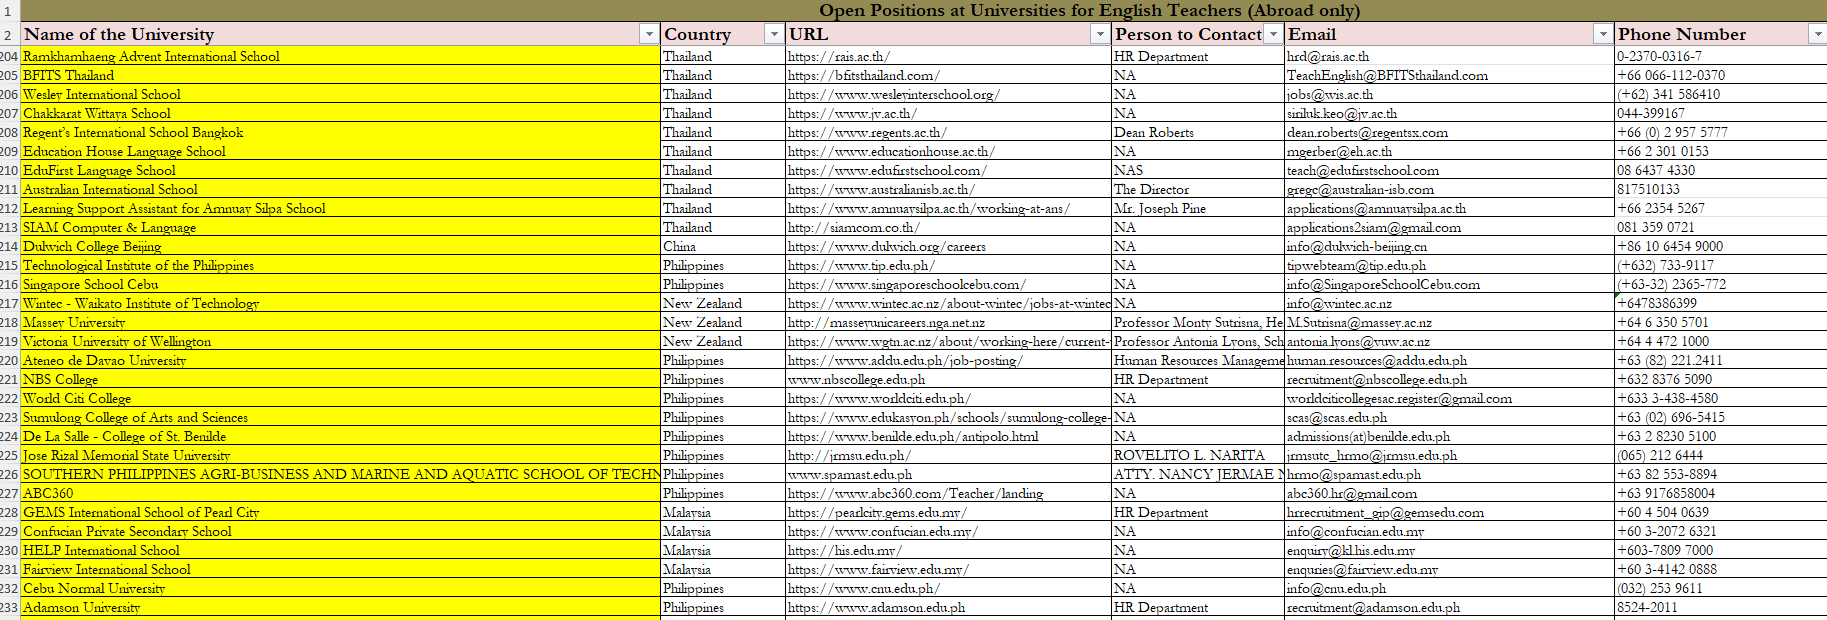Open the https://www.tip.edu.ph/ link
This screenshot has width=1827, height=620.
[x=861, y=266]
